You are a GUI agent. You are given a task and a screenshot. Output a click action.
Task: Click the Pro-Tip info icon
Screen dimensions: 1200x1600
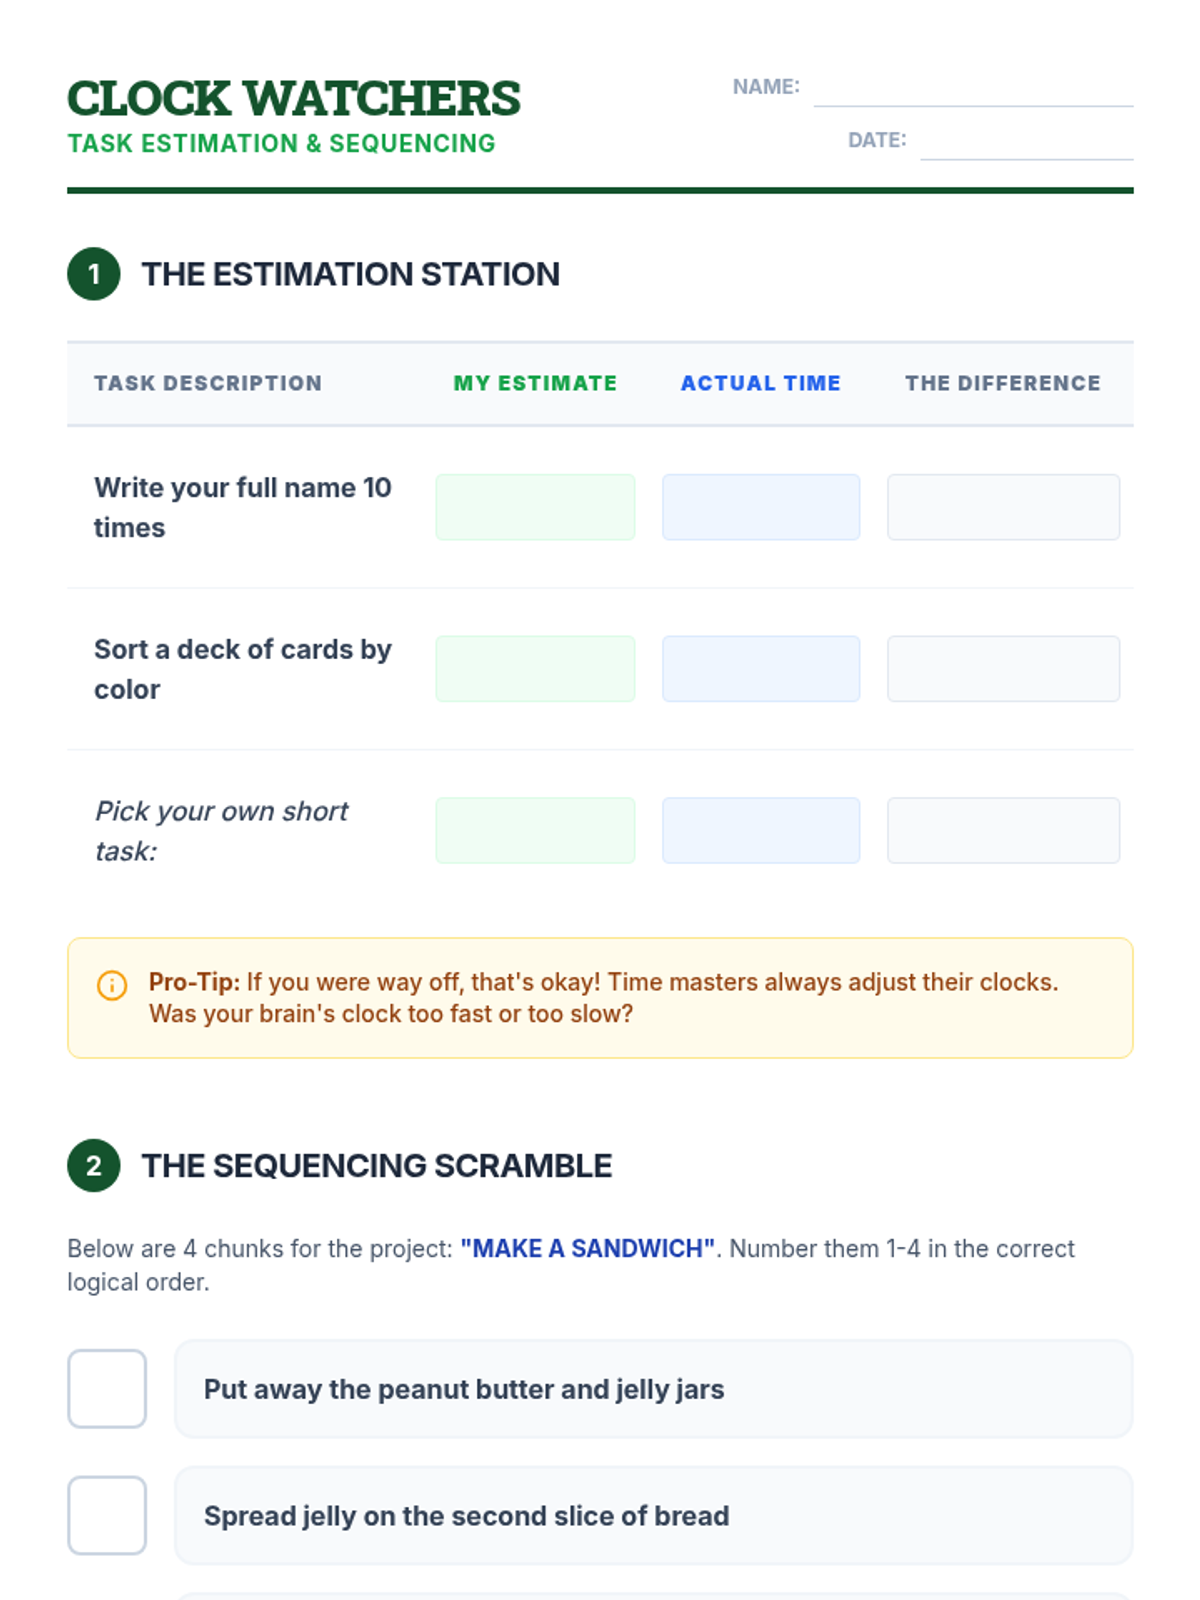(112, 985)
